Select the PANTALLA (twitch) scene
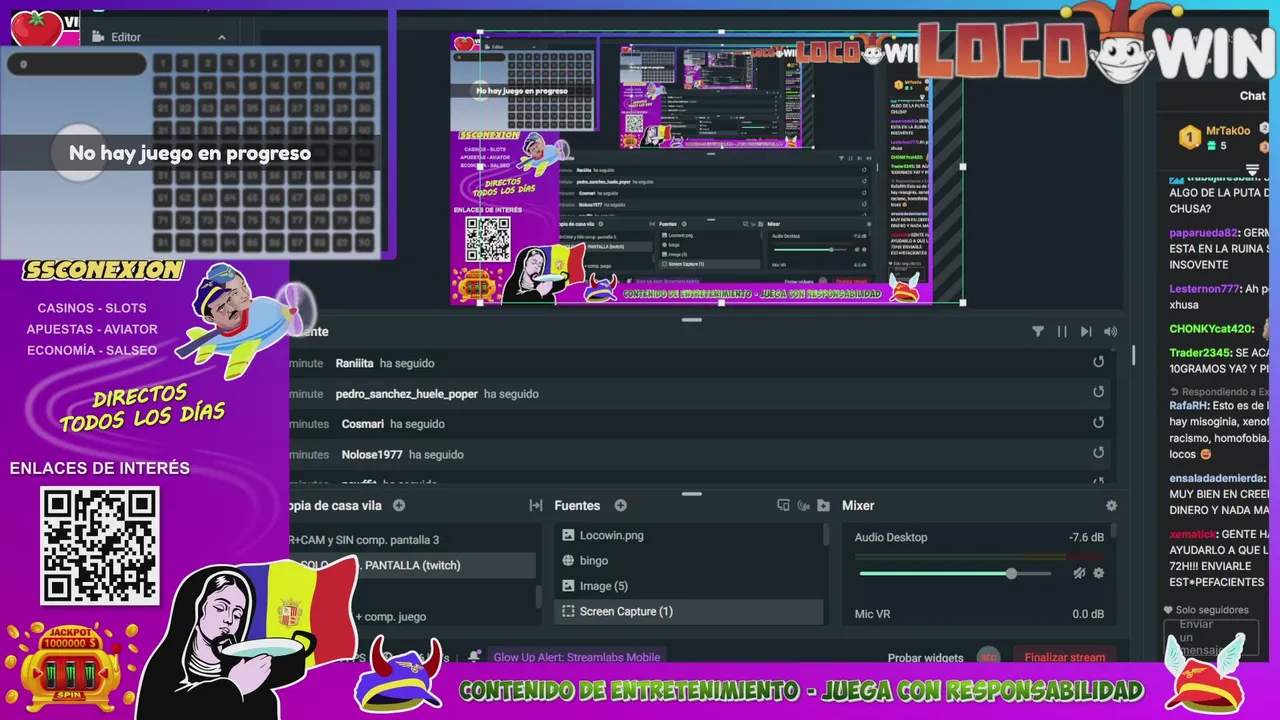This screenshot has height=720, width=1280. pos(412,565)
